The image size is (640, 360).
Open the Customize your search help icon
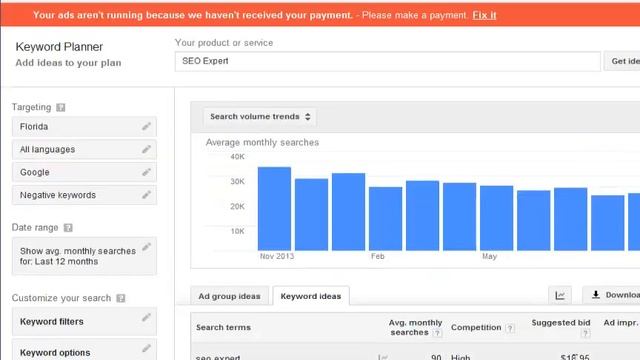click(x=121, y=298)
